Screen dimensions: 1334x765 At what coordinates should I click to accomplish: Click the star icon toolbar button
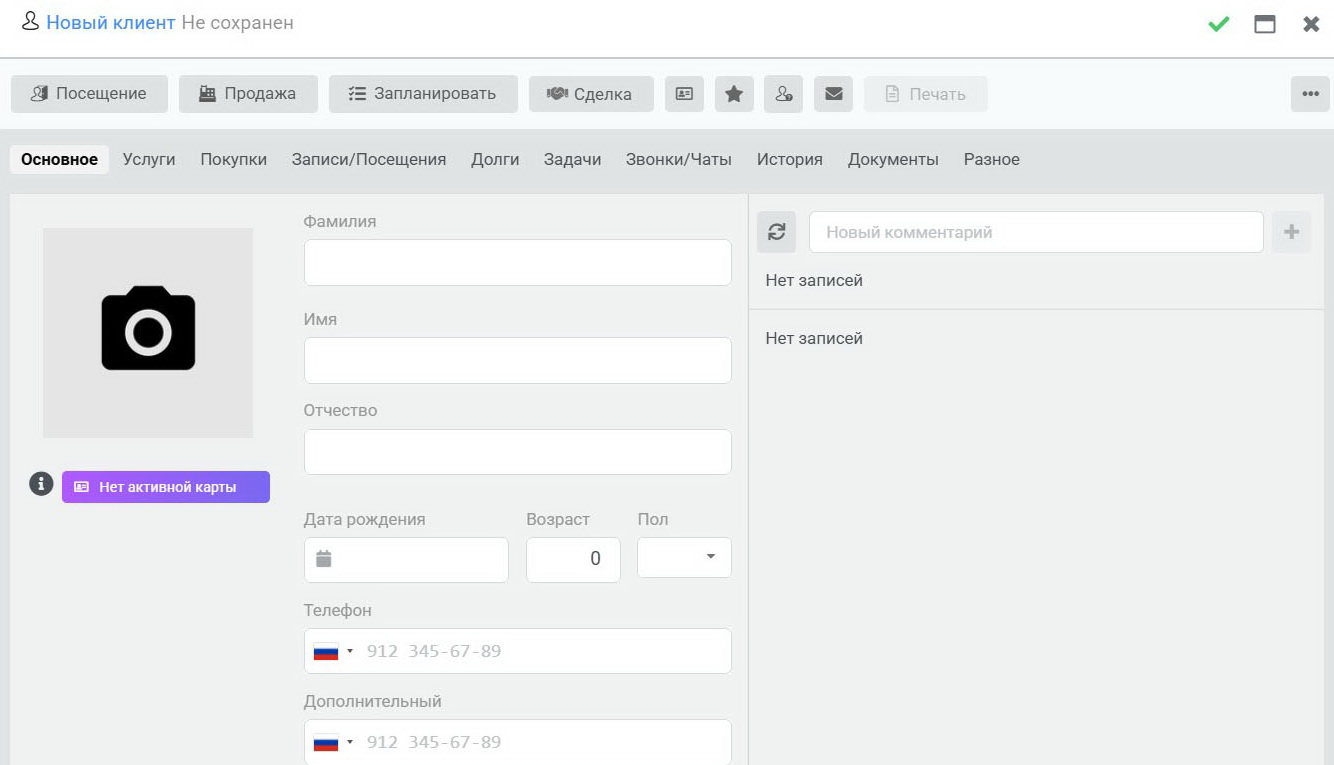(x=734, y=94)
